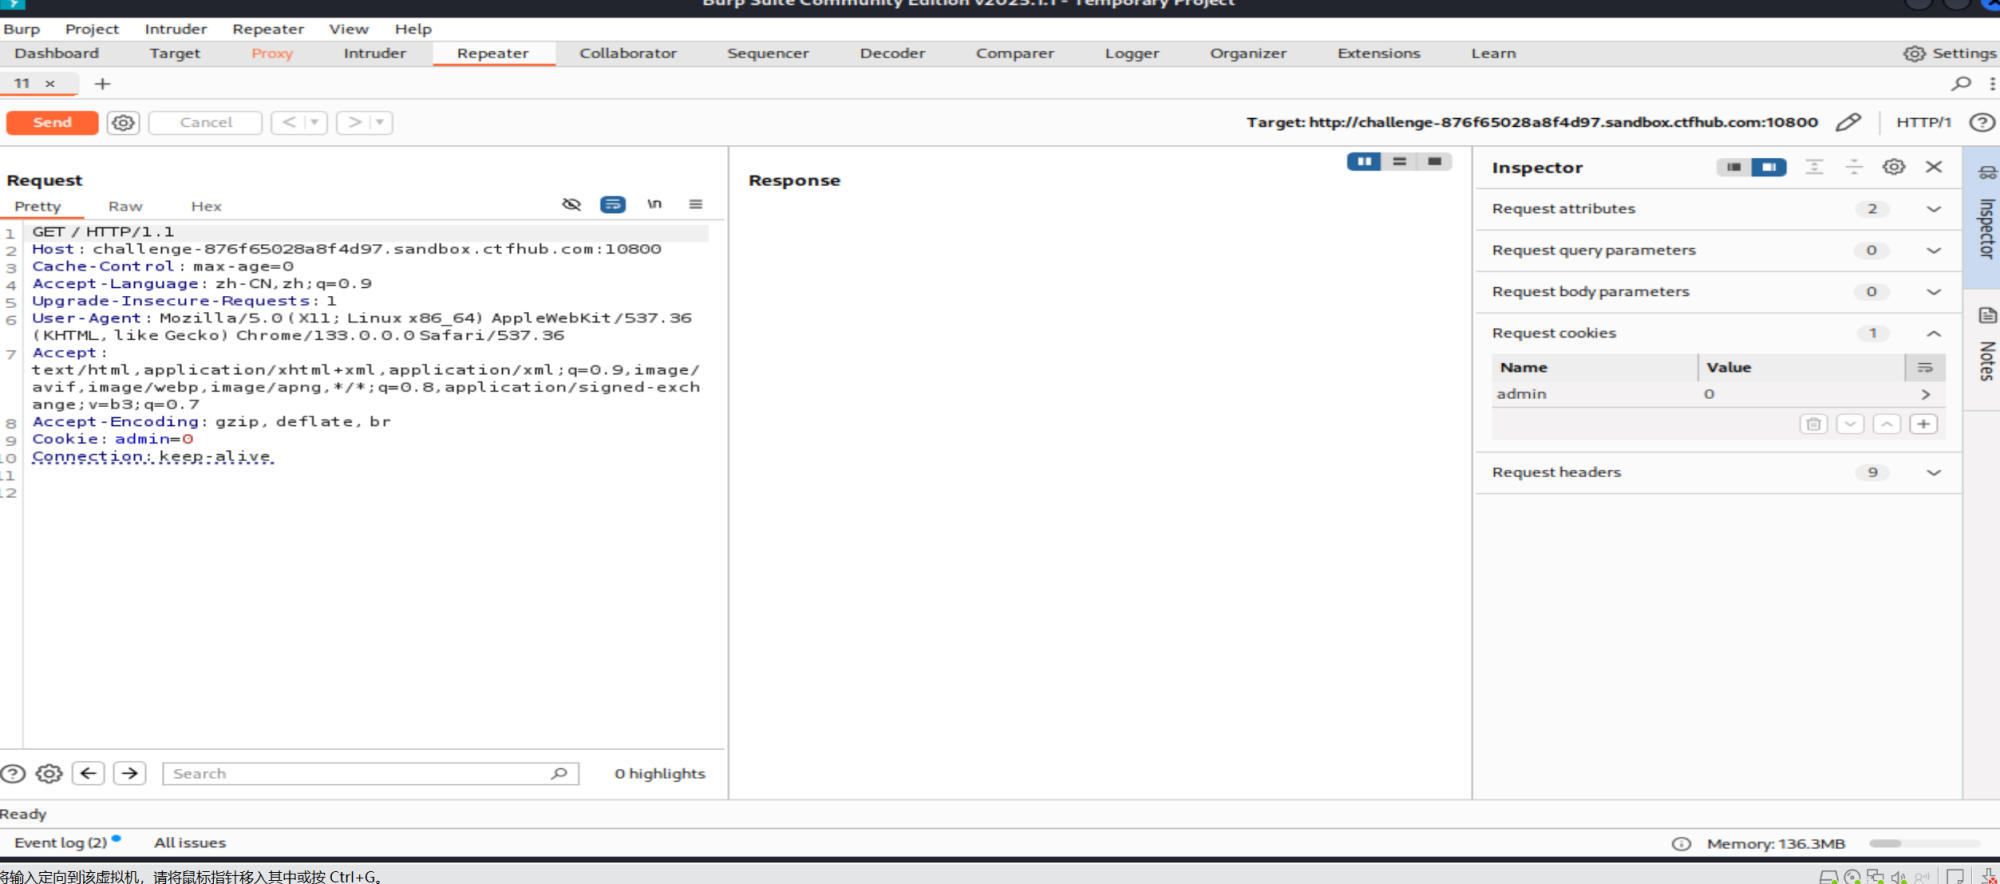
Task: Toggle hide non-printable characters eye icon
Action: click(x=571, y=204)
